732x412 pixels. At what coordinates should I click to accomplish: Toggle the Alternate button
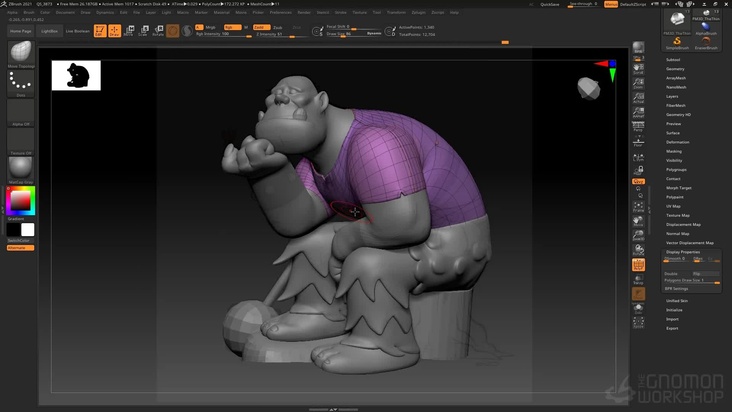click(21, 248)
